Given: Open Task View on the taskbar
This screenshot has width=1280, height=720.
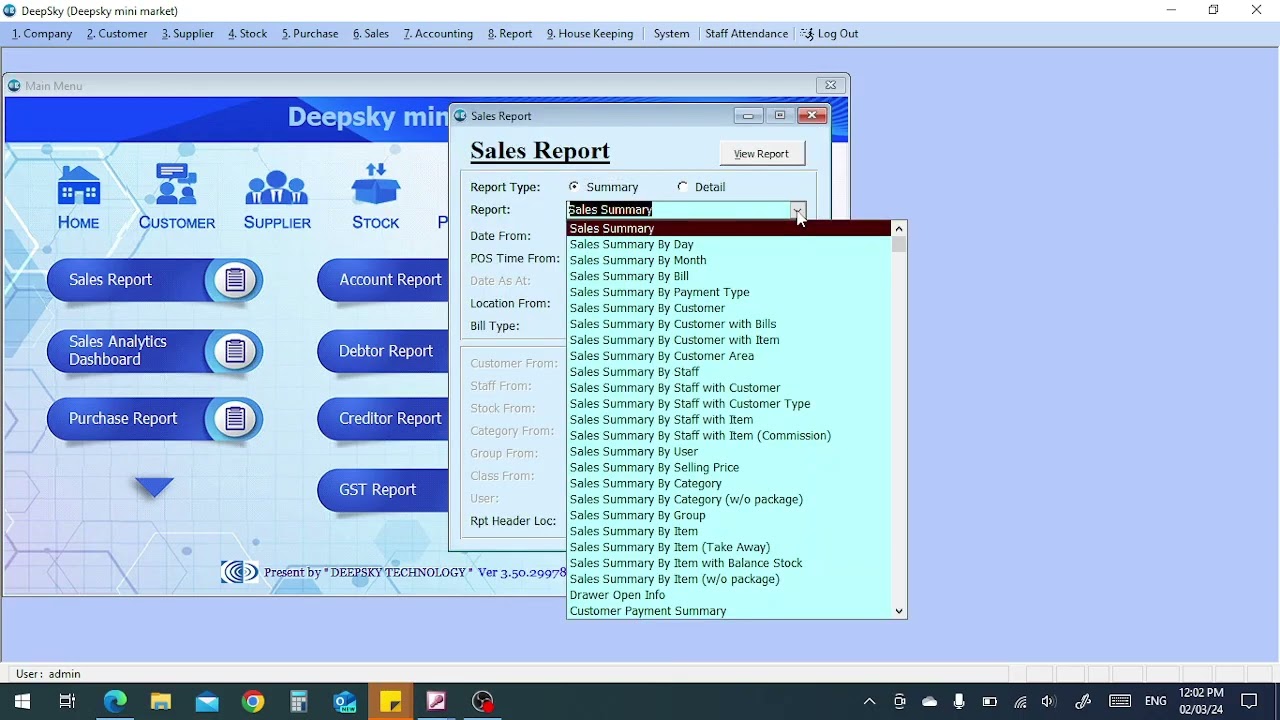Looking at the screenshot, I should [x=67, y=701].
